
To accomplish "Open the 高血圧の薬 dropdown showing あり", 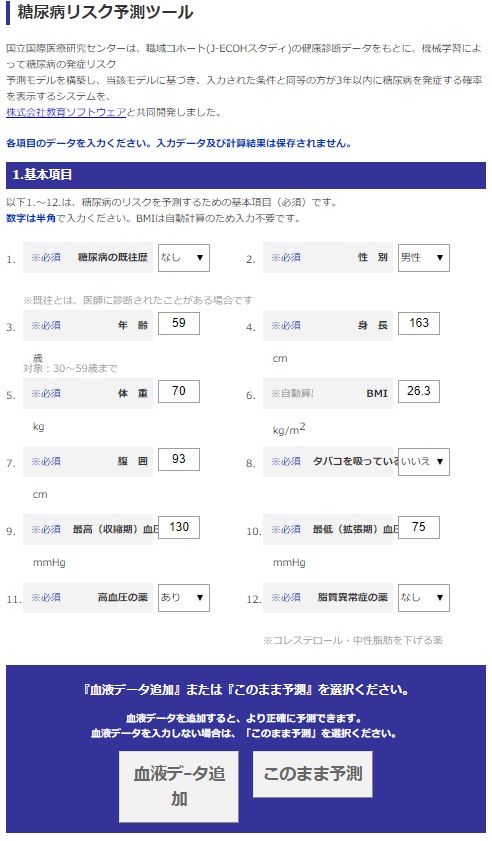I will click(183, 597).
